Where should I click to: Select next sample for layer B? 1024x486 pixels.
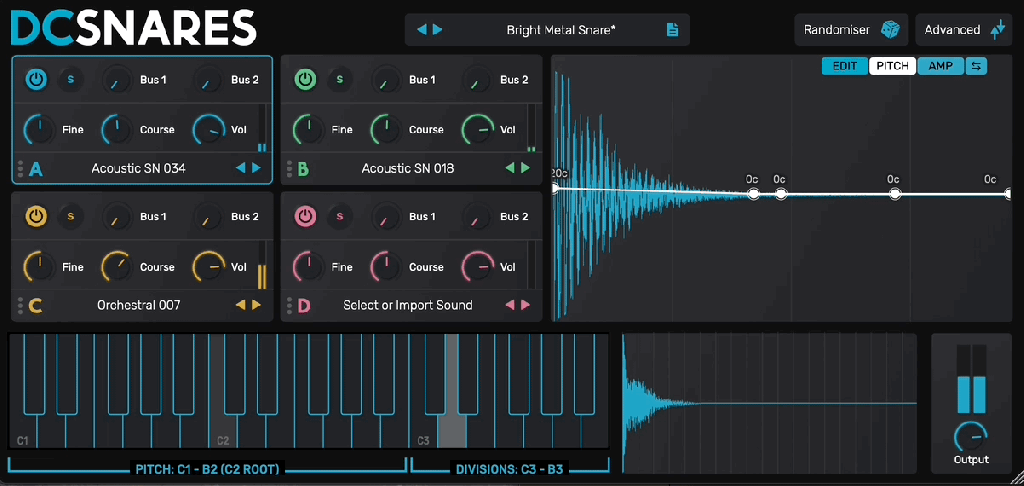(x=526, y=168)
